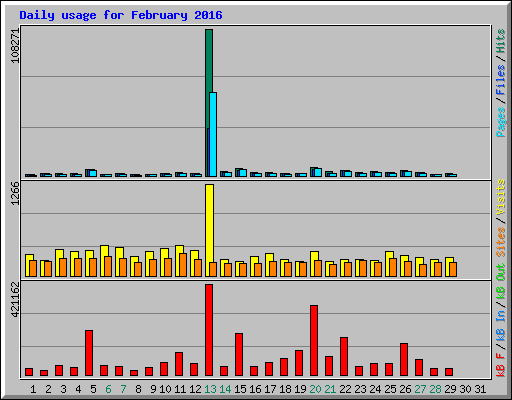512x400 pixels.
Task: Click the 'kB In' legend label
Action: click(501, 325)
